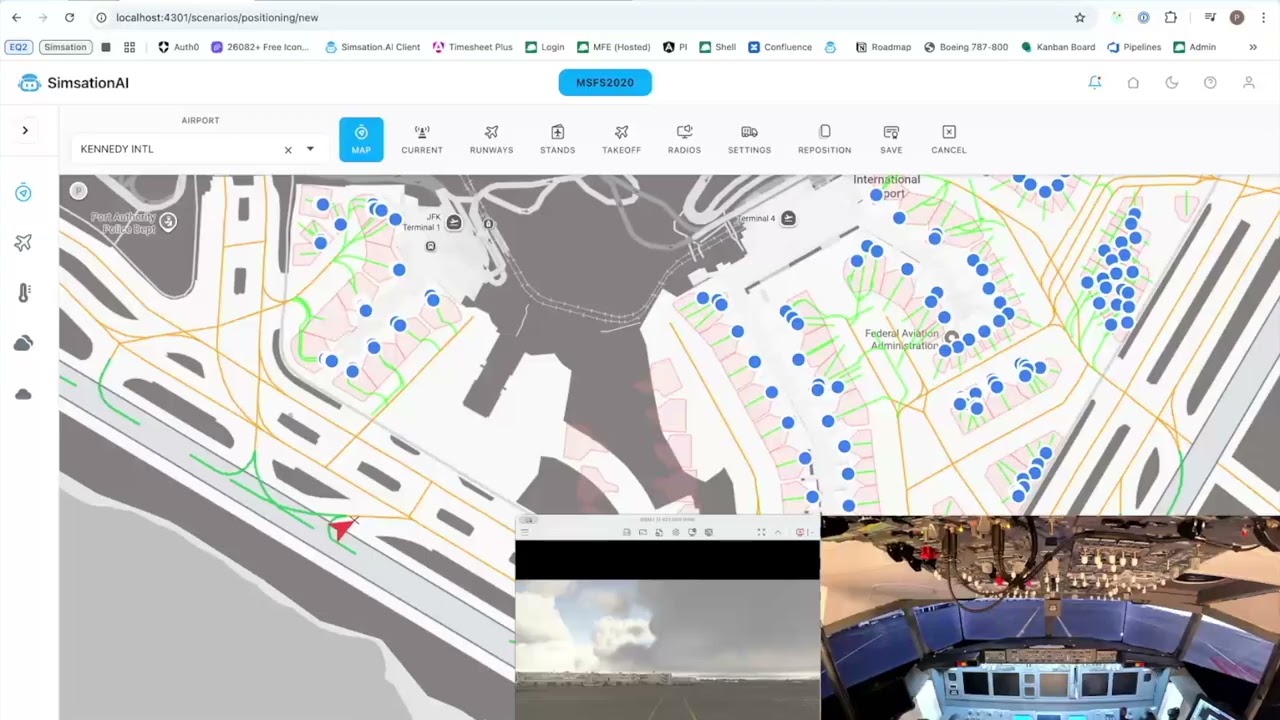Click the SAVE button
Screen dimensions: 1280x720
(891, 139)
